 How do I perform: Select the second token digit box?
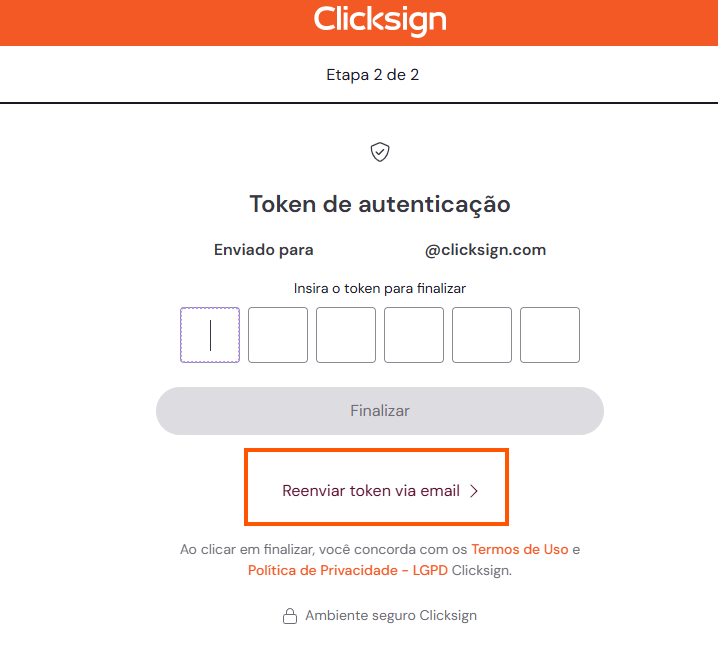(x=278, y=335)
